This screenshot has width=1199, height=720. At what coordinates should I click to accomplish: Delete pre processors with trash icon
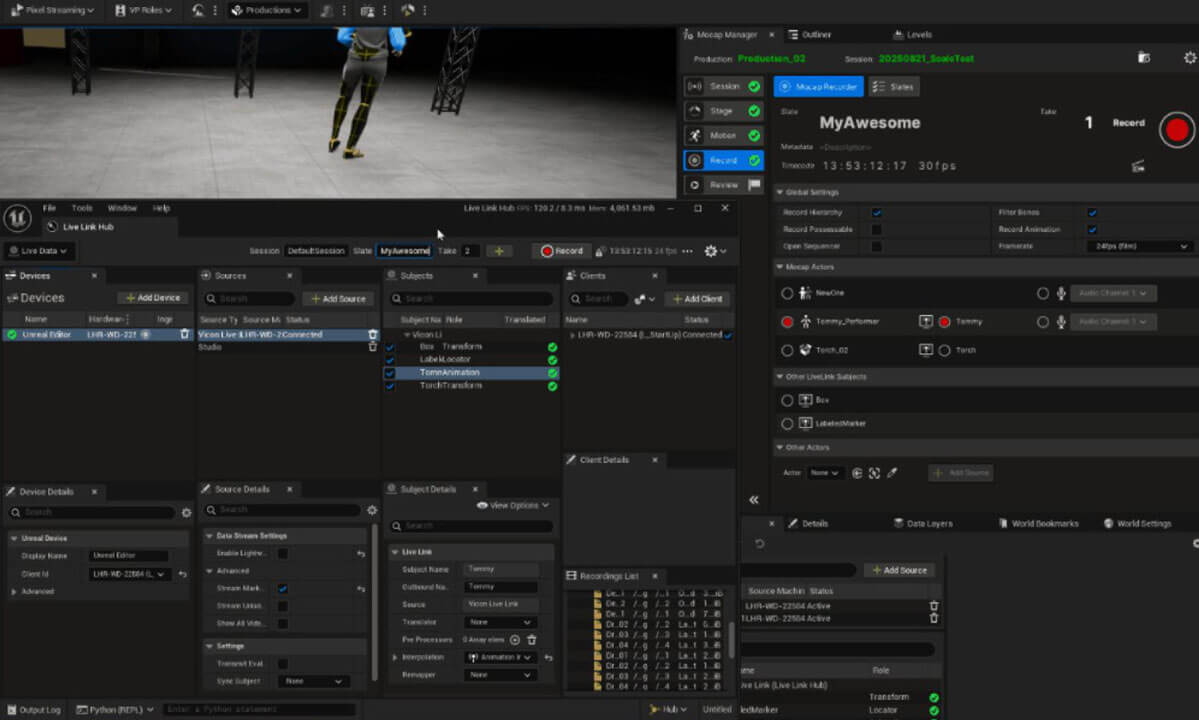(x=531, y=640)
